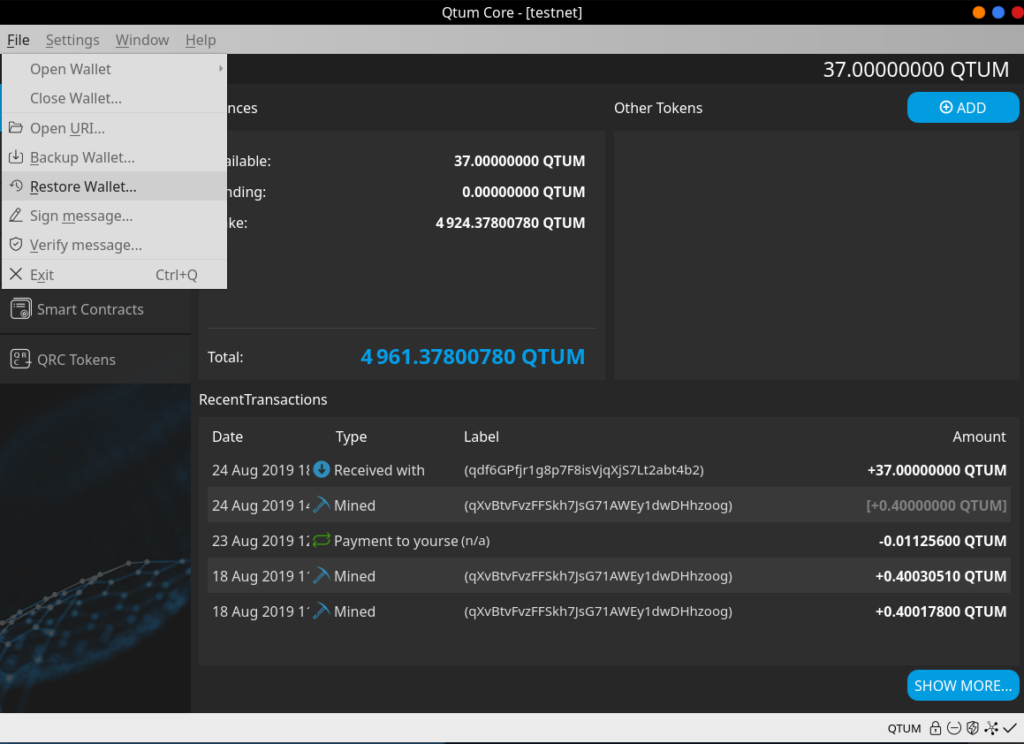Click the ADD token button

tap(963, 107)
